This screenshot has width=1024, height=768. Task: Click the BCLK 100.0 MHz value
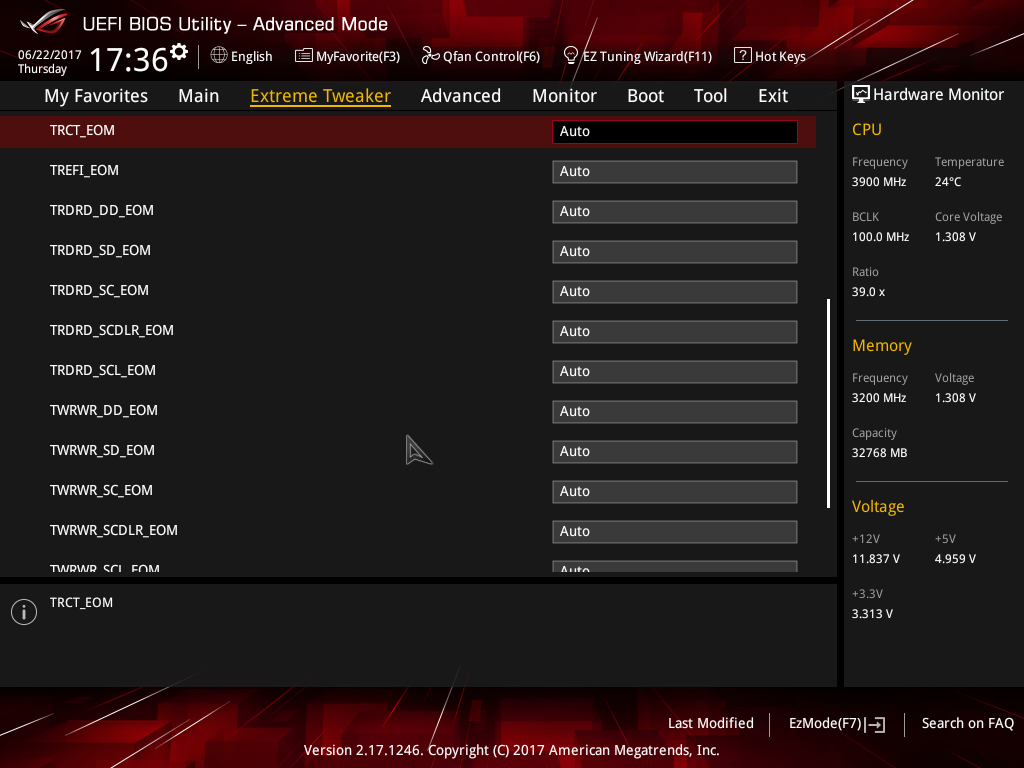click(x=880, y=236)
